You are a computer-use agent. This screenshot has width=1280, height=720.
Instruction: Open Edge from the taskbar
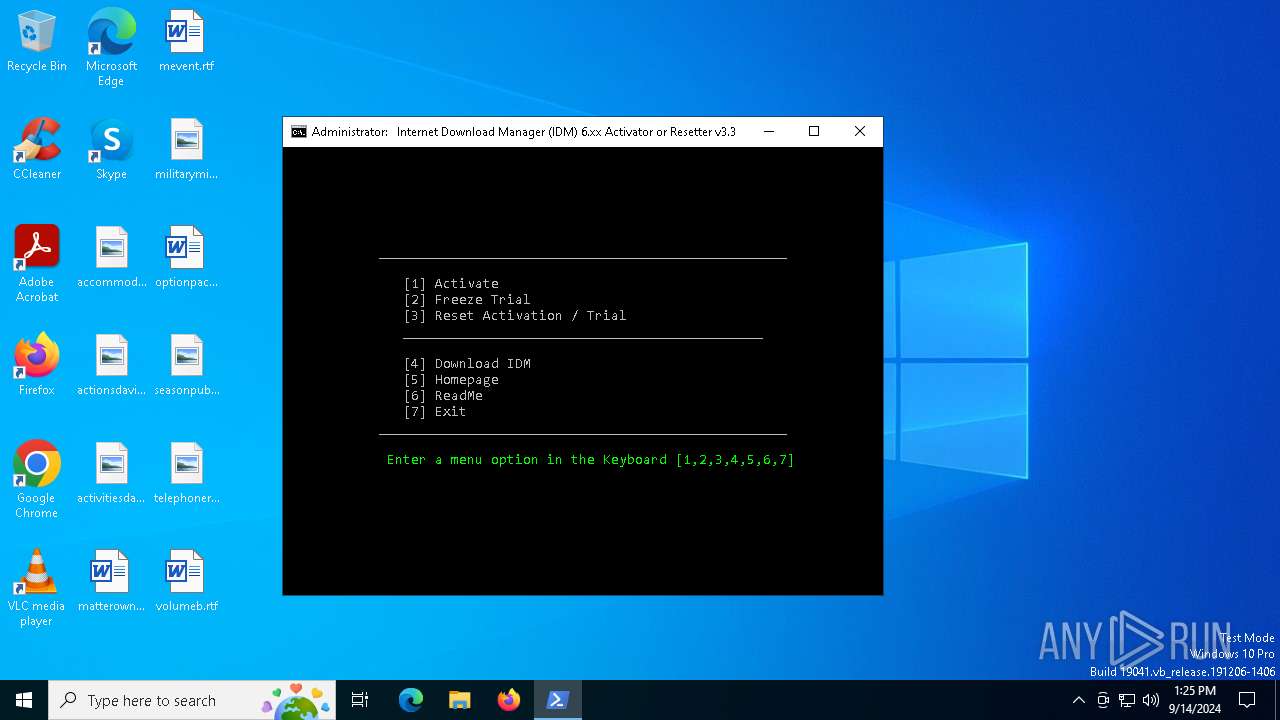coord(411,700)
